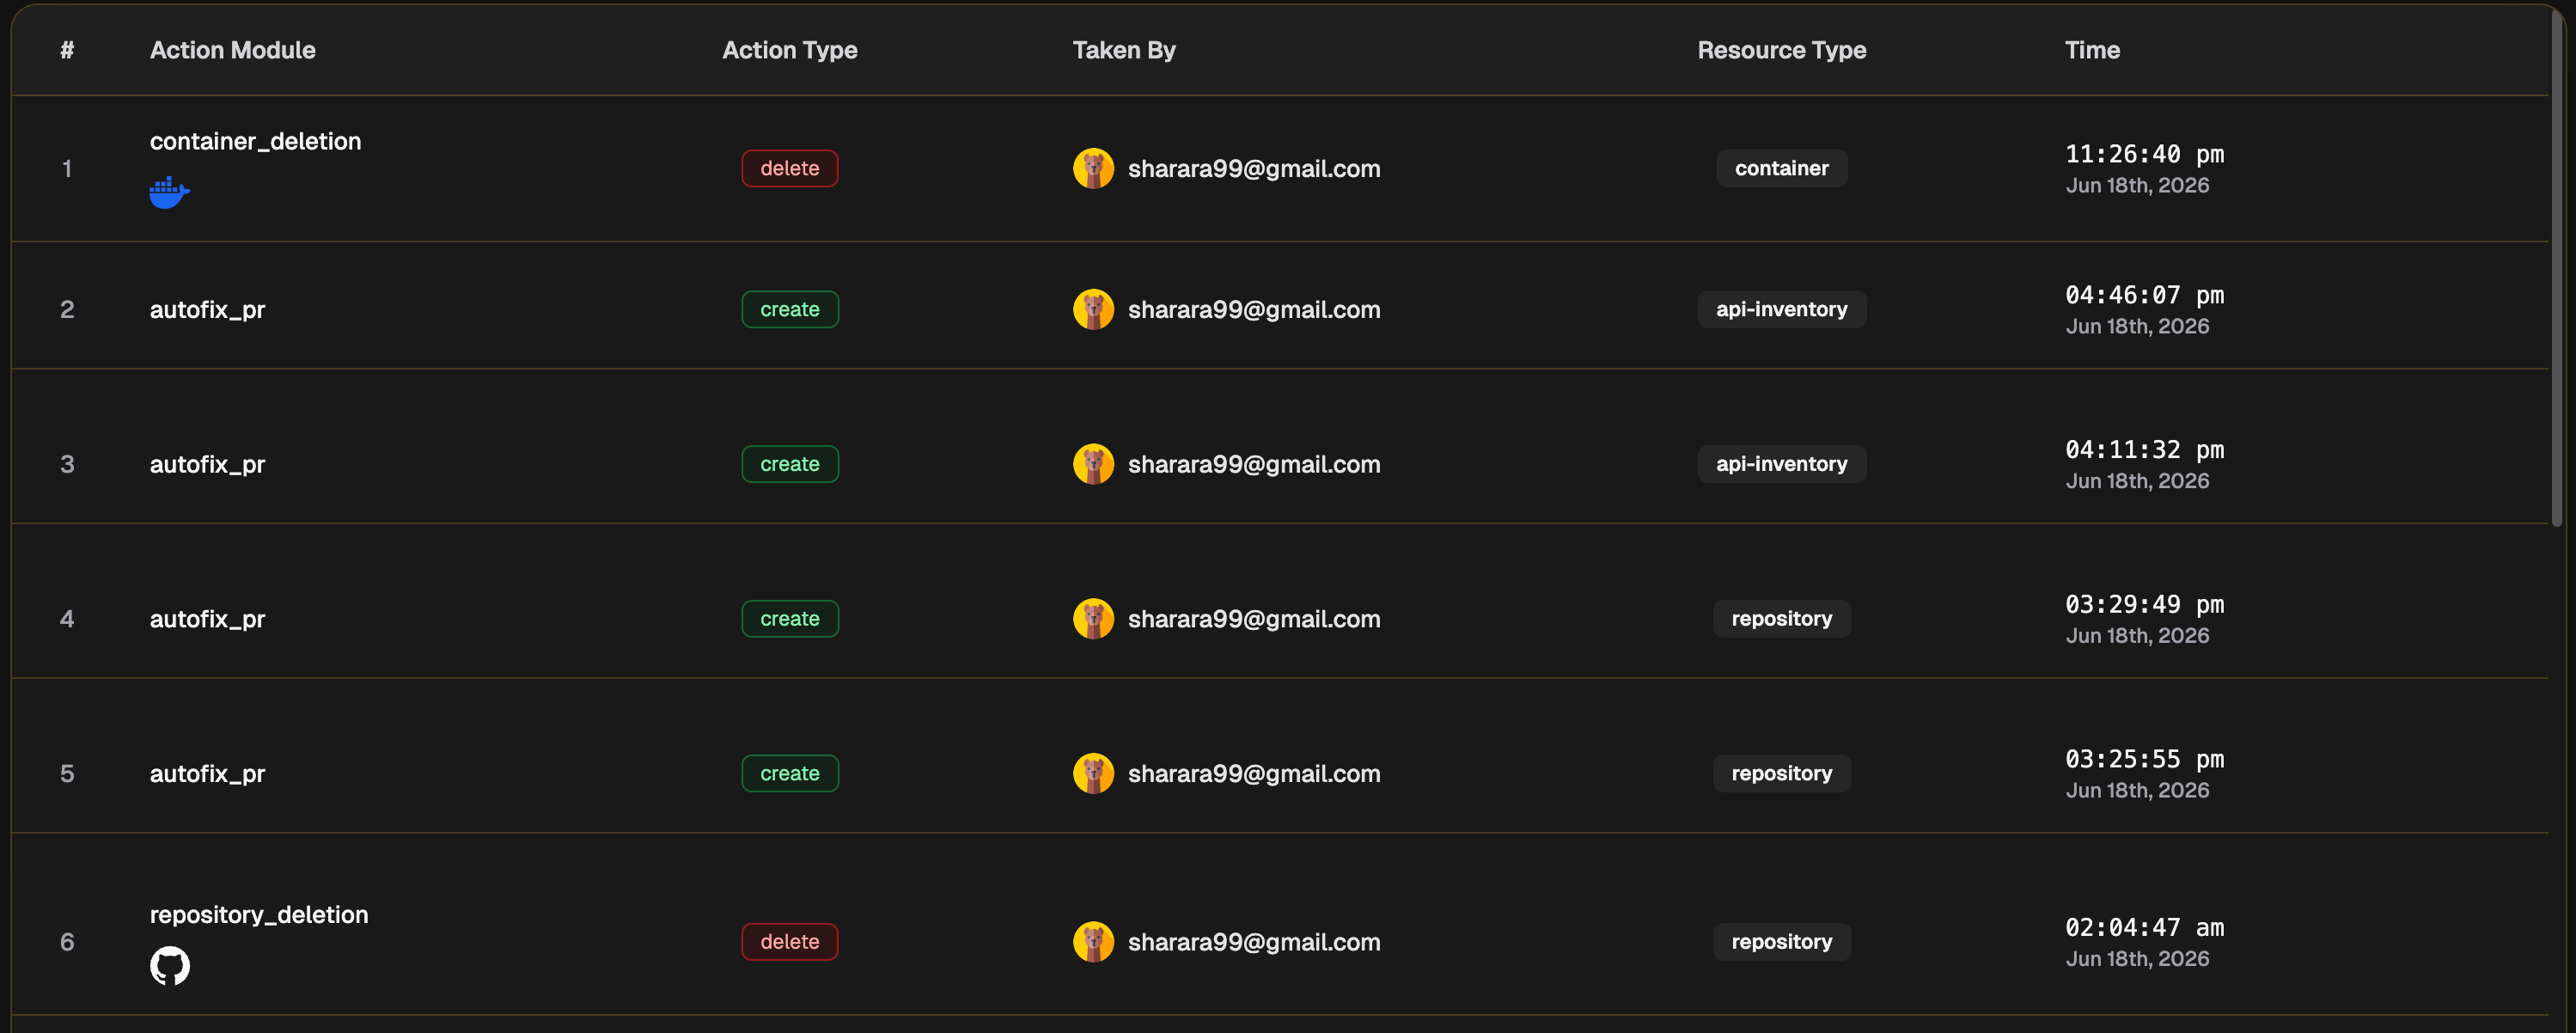Click the Time column header

click(x=2092, y=50)
